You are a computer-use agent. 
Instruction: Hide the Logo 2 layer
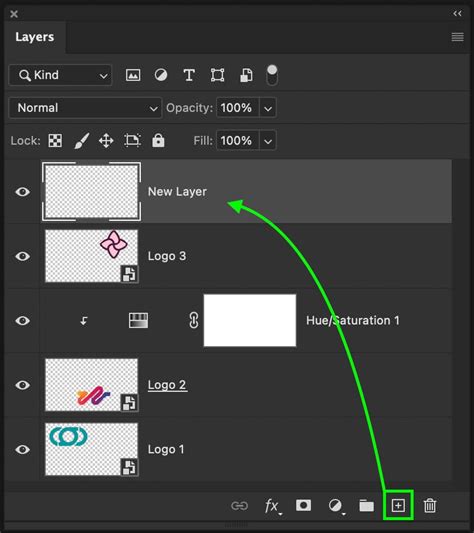coord(22,385)
